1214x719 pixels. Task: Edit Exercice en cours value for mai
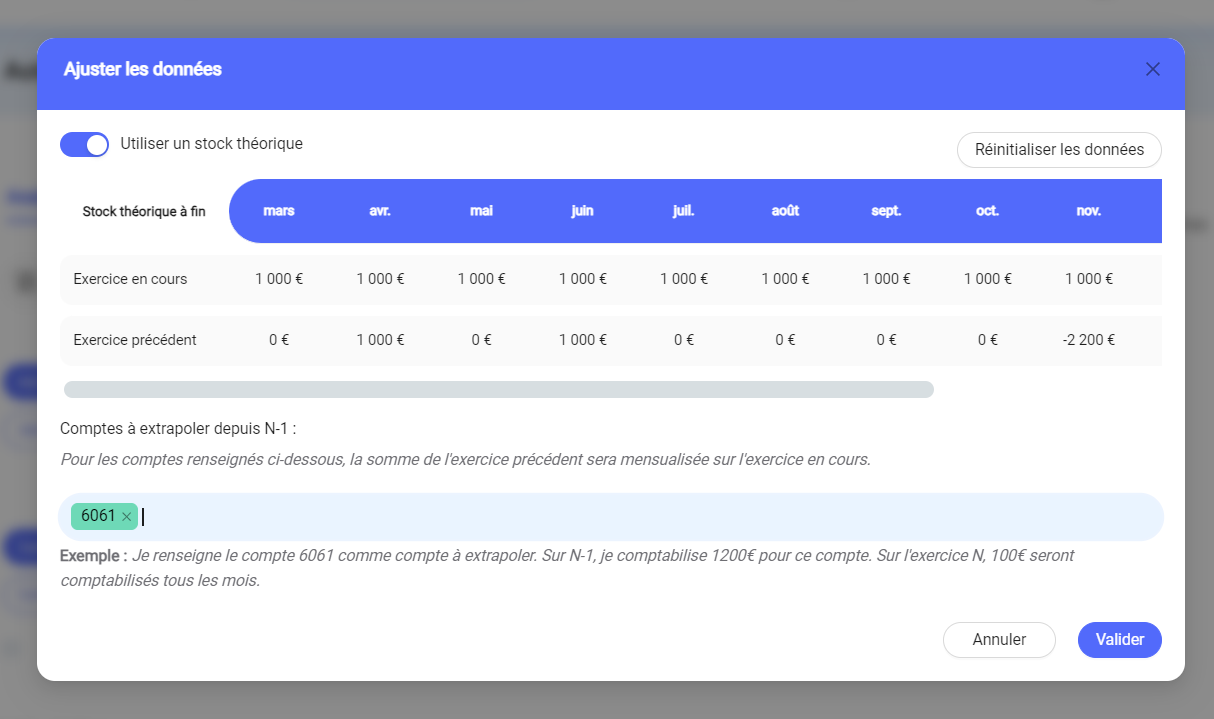point(481,279)
